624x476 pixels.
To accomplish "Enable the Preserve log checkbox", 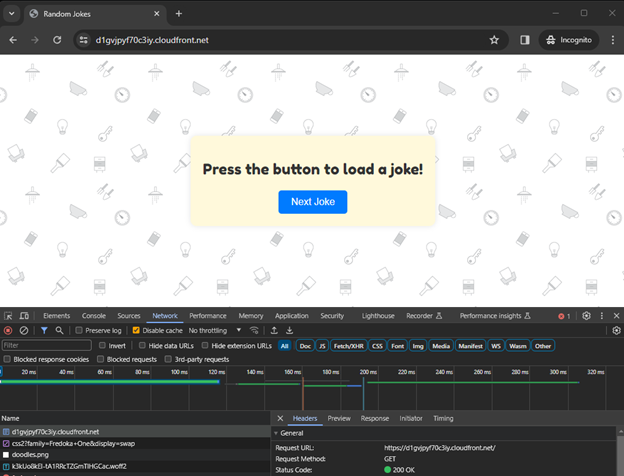I will pyautogui.click(x=79, y=330).
